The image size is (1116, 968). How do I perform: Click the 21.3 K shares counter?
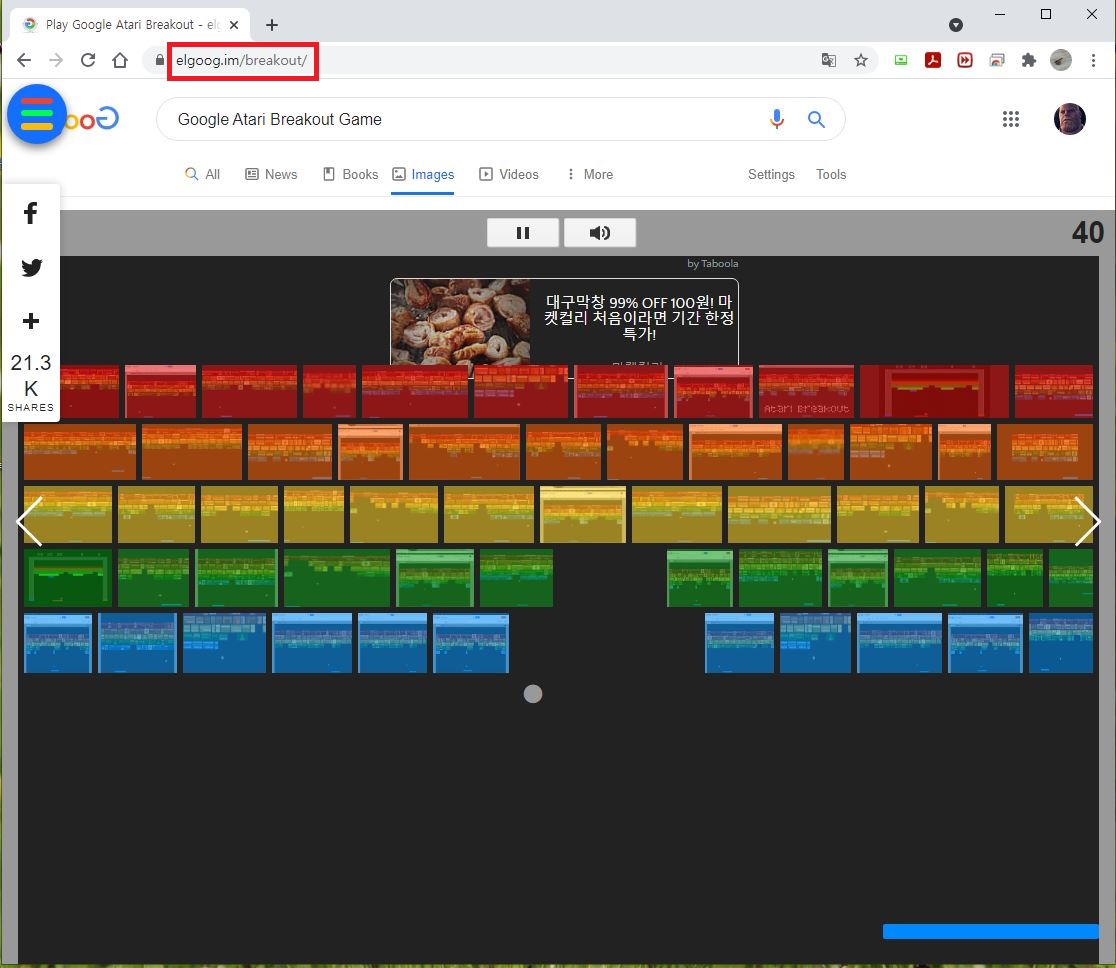point(31,382)
